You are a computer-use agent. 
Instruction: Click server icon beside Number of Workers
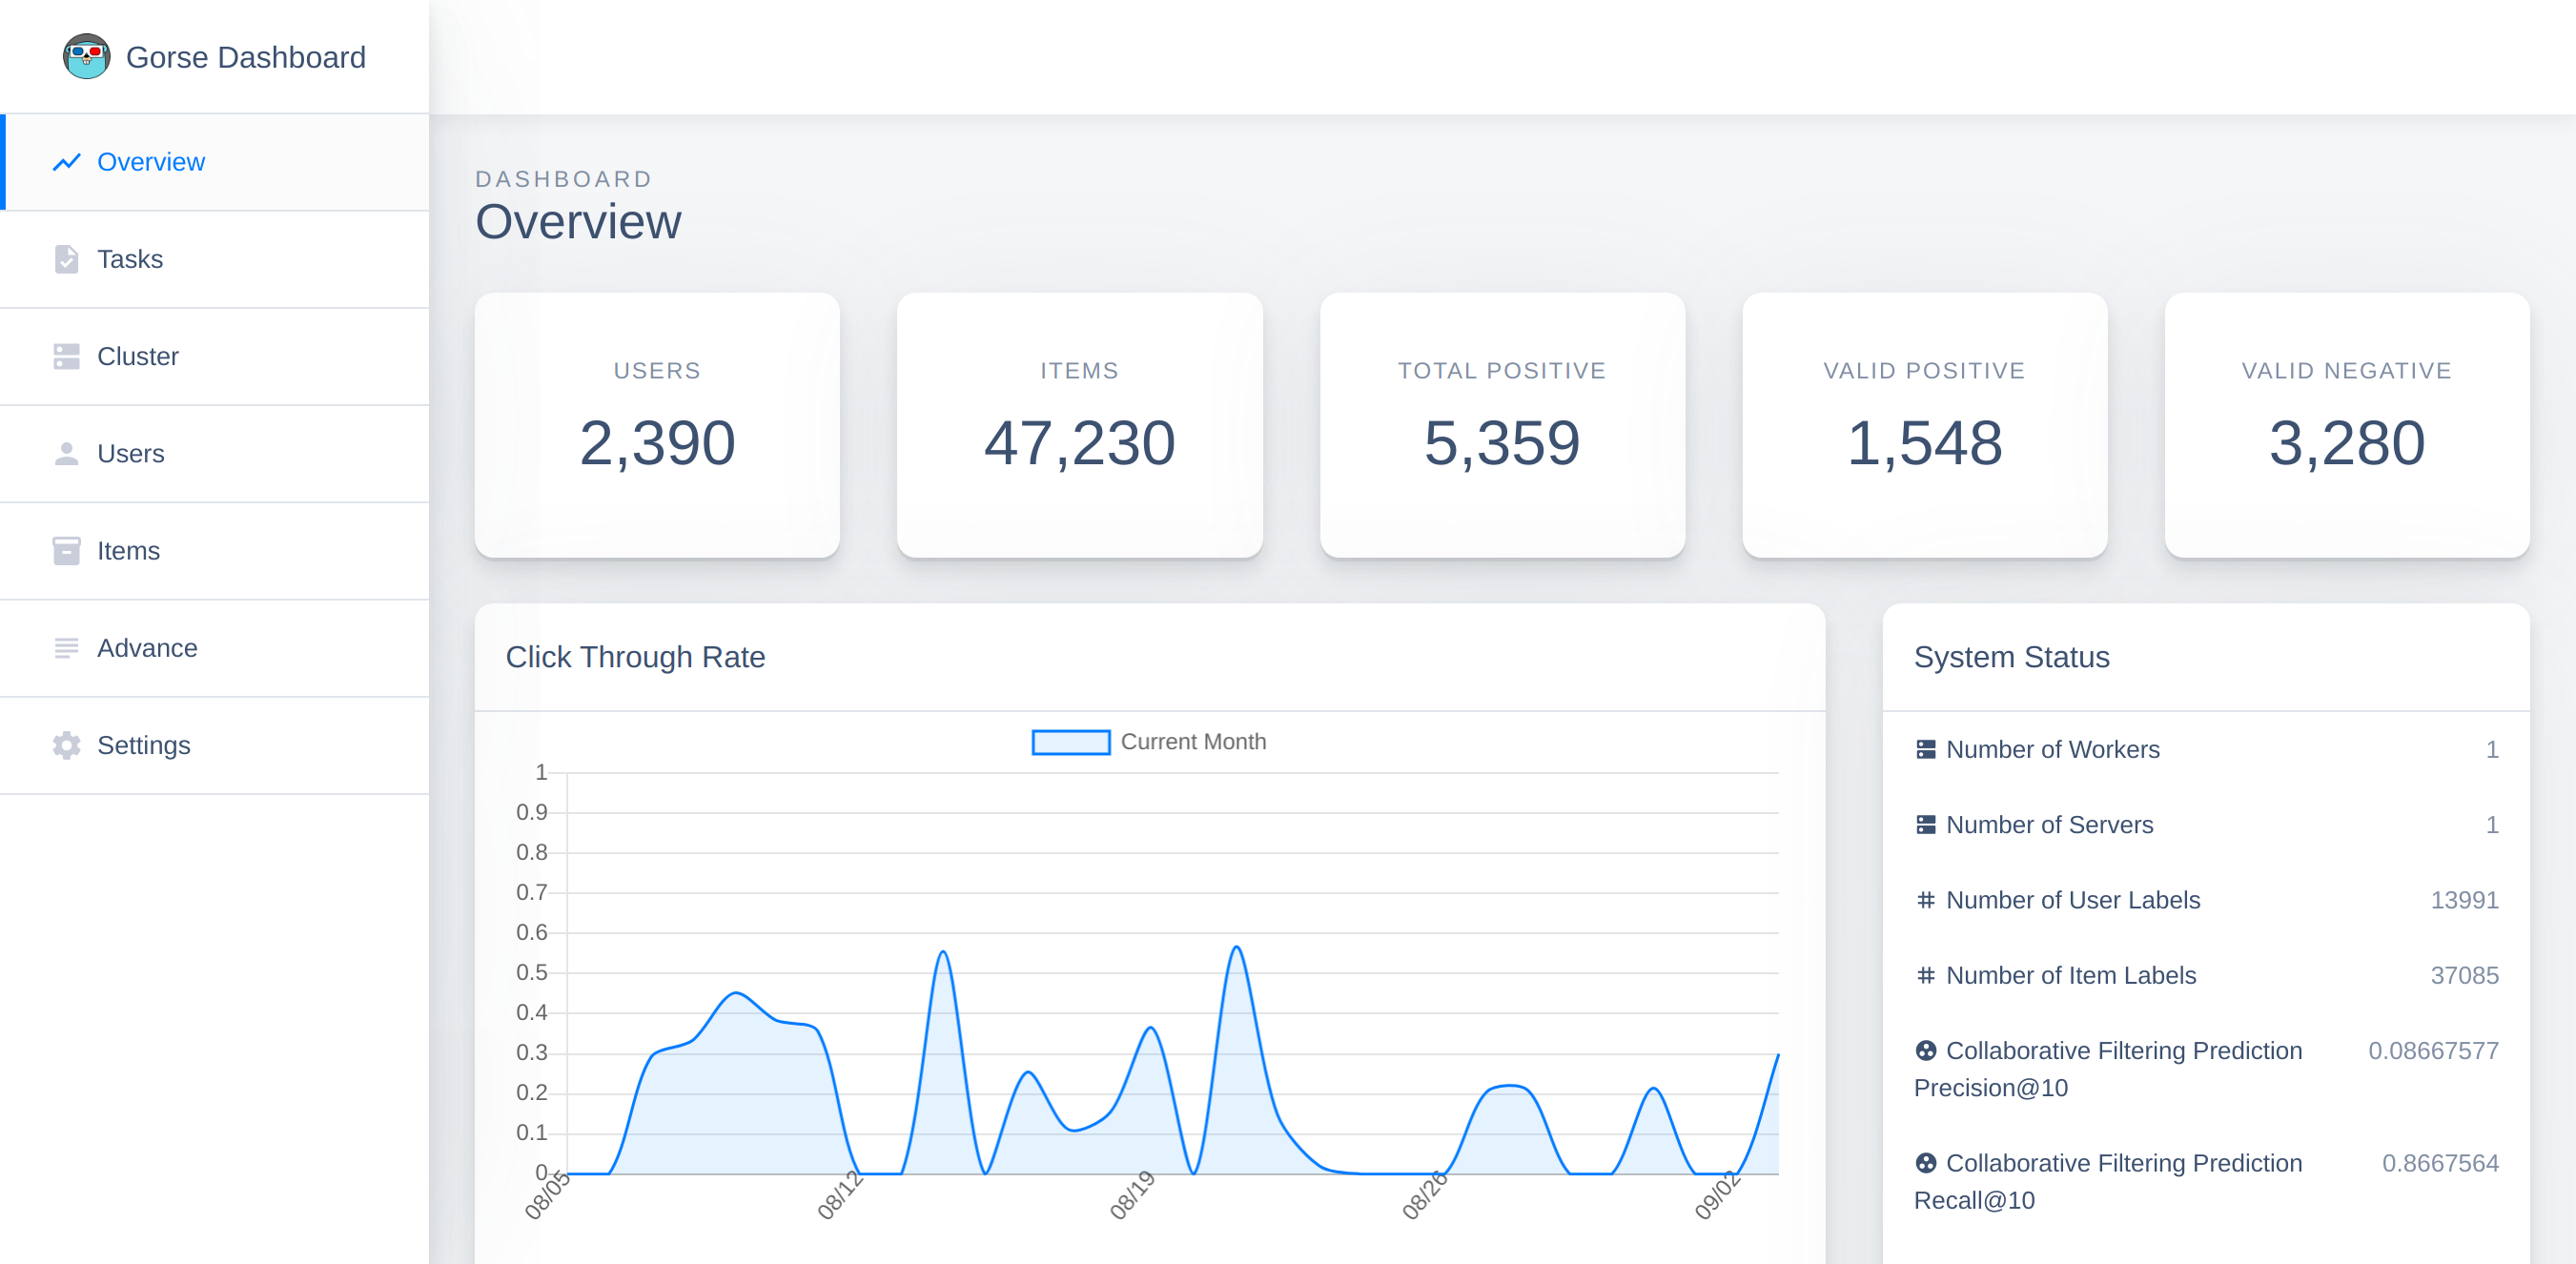click(1925, 750)
